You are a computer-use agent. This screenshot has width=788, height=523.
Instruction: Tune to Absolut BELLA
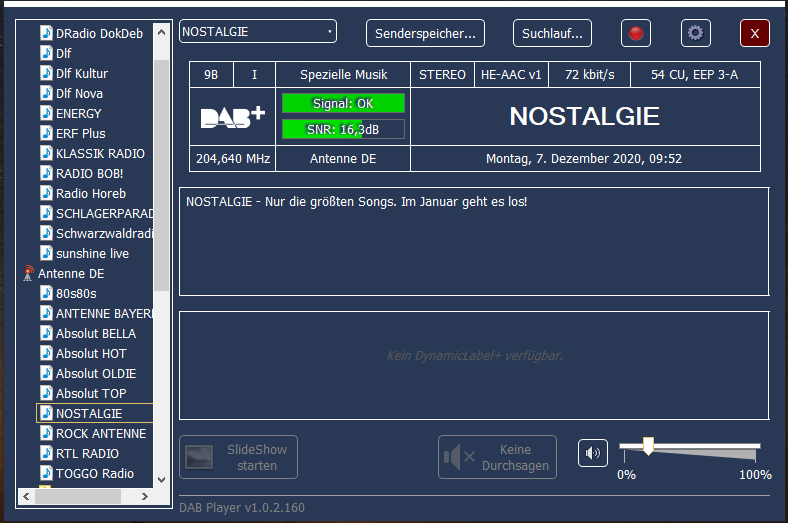pyautogui.click(x=96, y=334)
